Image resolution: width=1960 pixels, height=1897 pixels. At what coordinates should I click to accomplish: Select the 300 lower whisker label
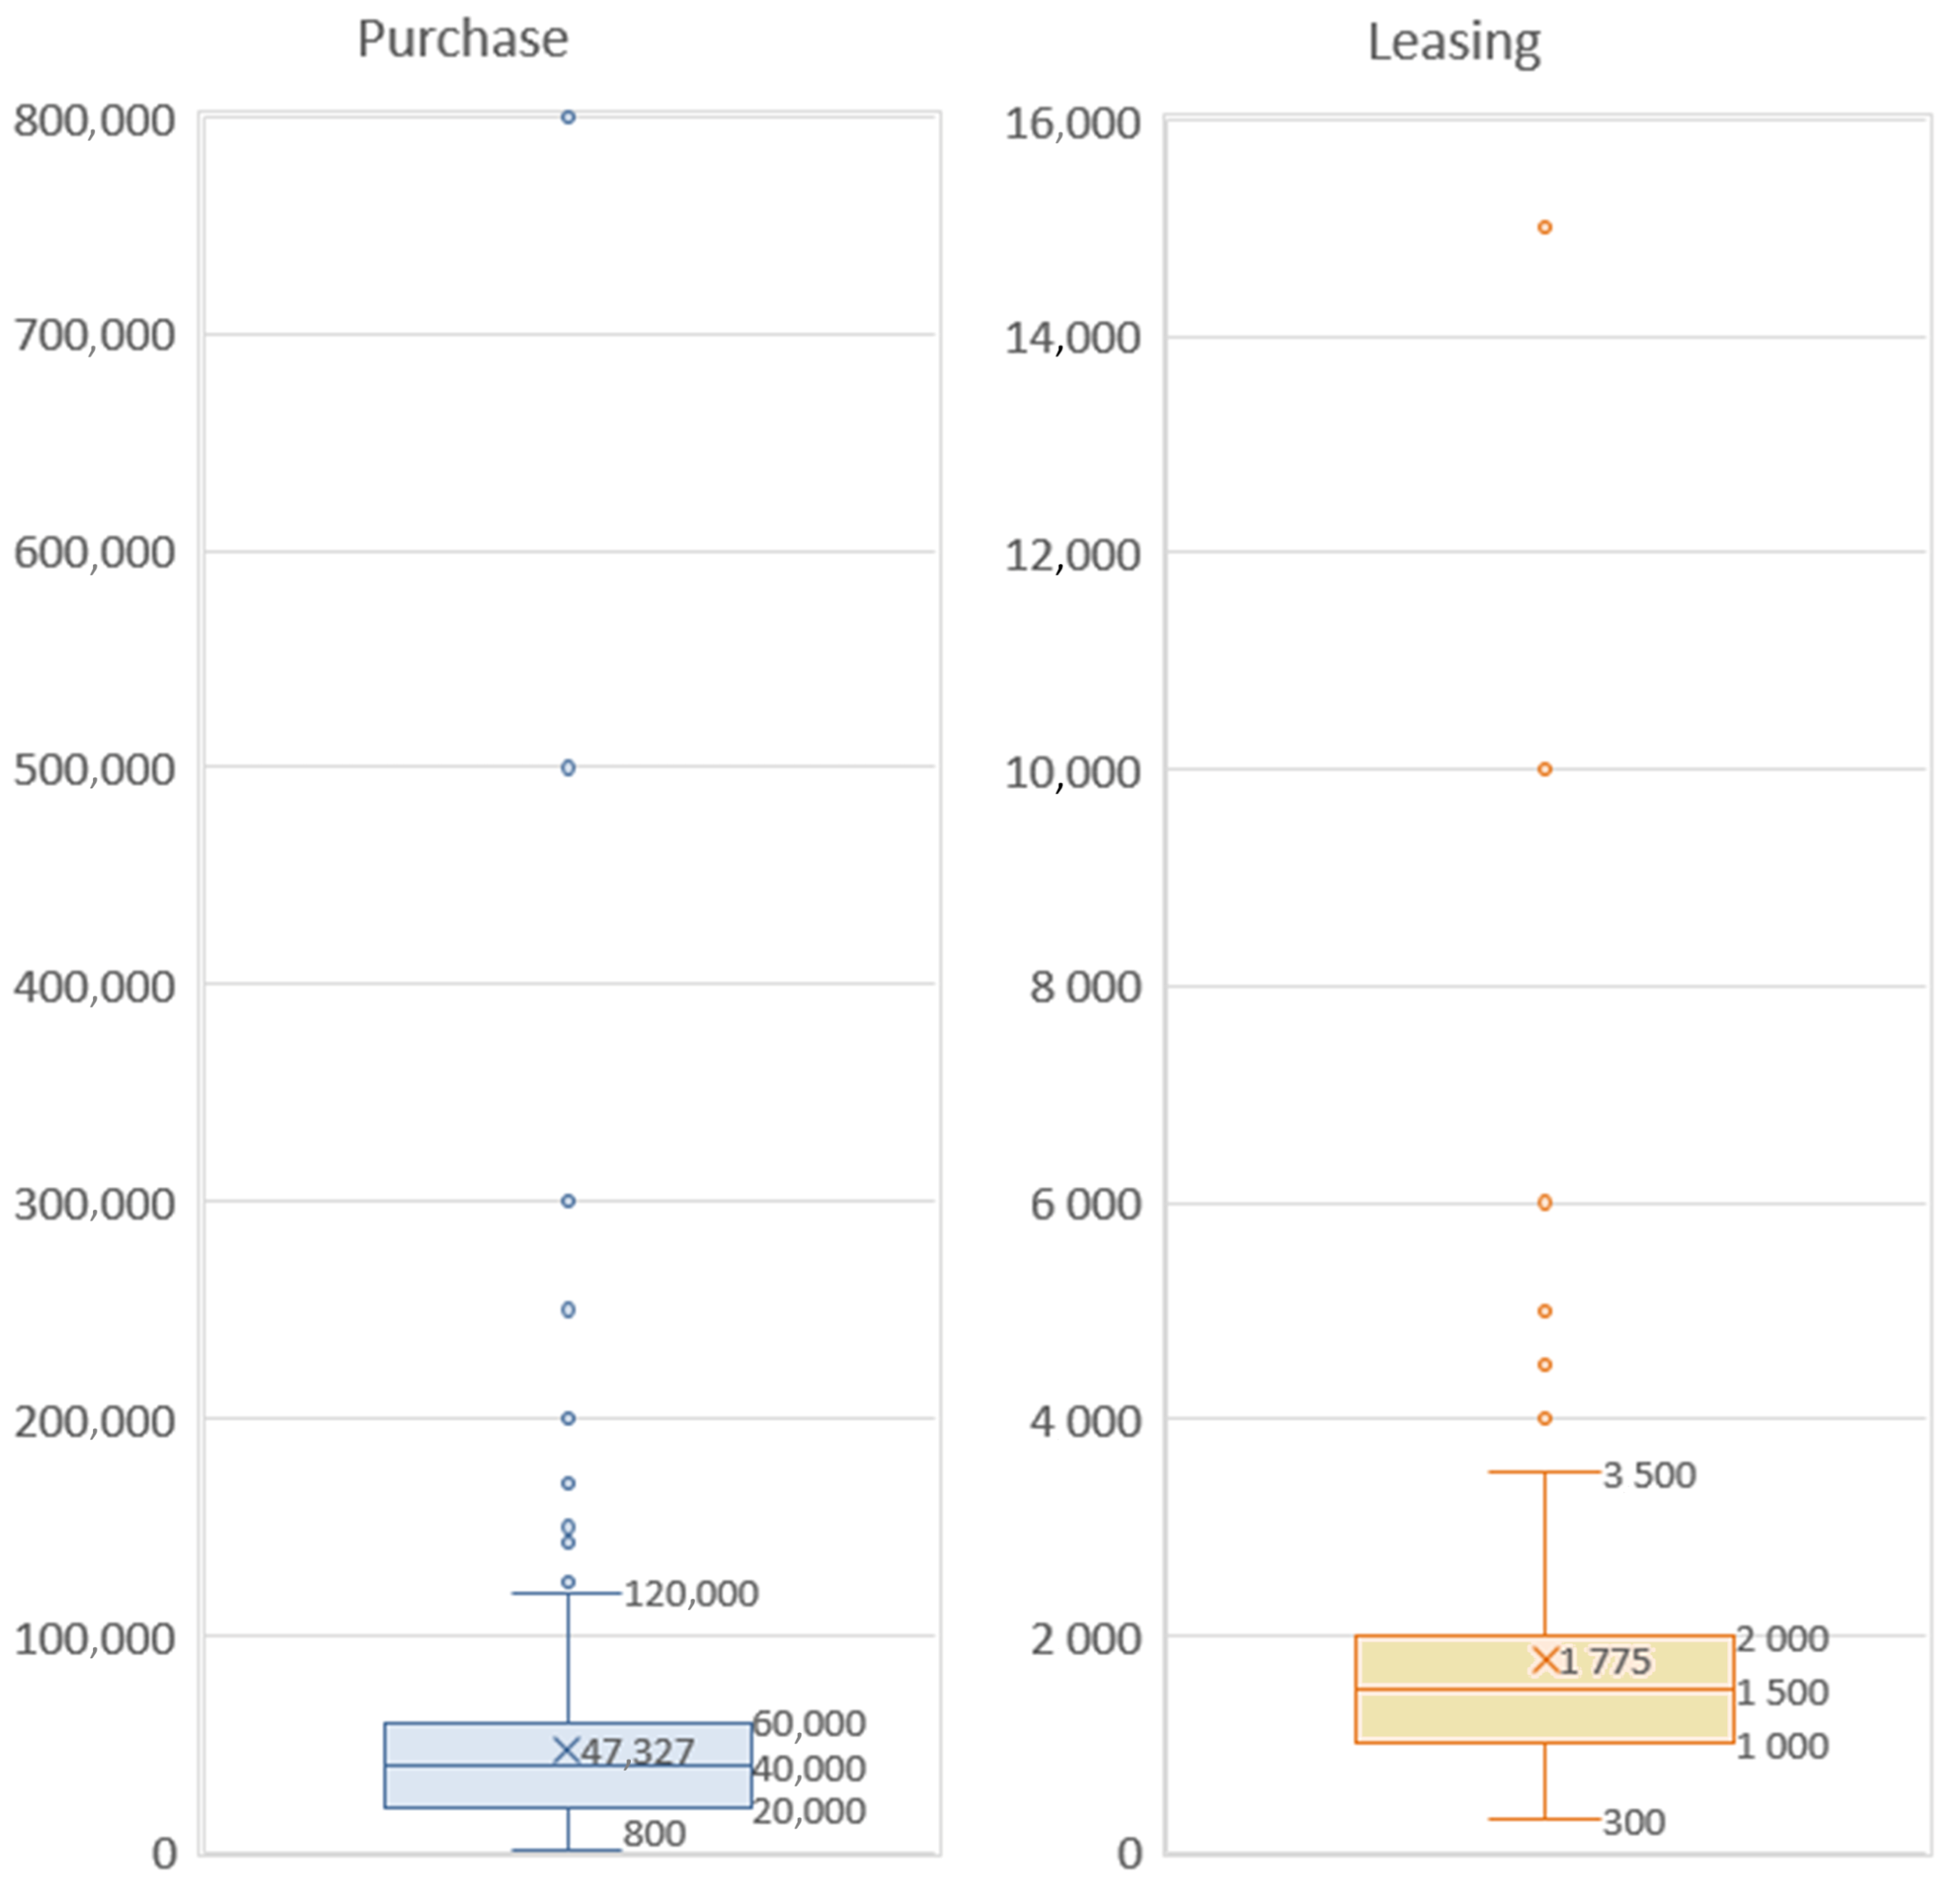pyautogui.click(x=1634, y=1822)
